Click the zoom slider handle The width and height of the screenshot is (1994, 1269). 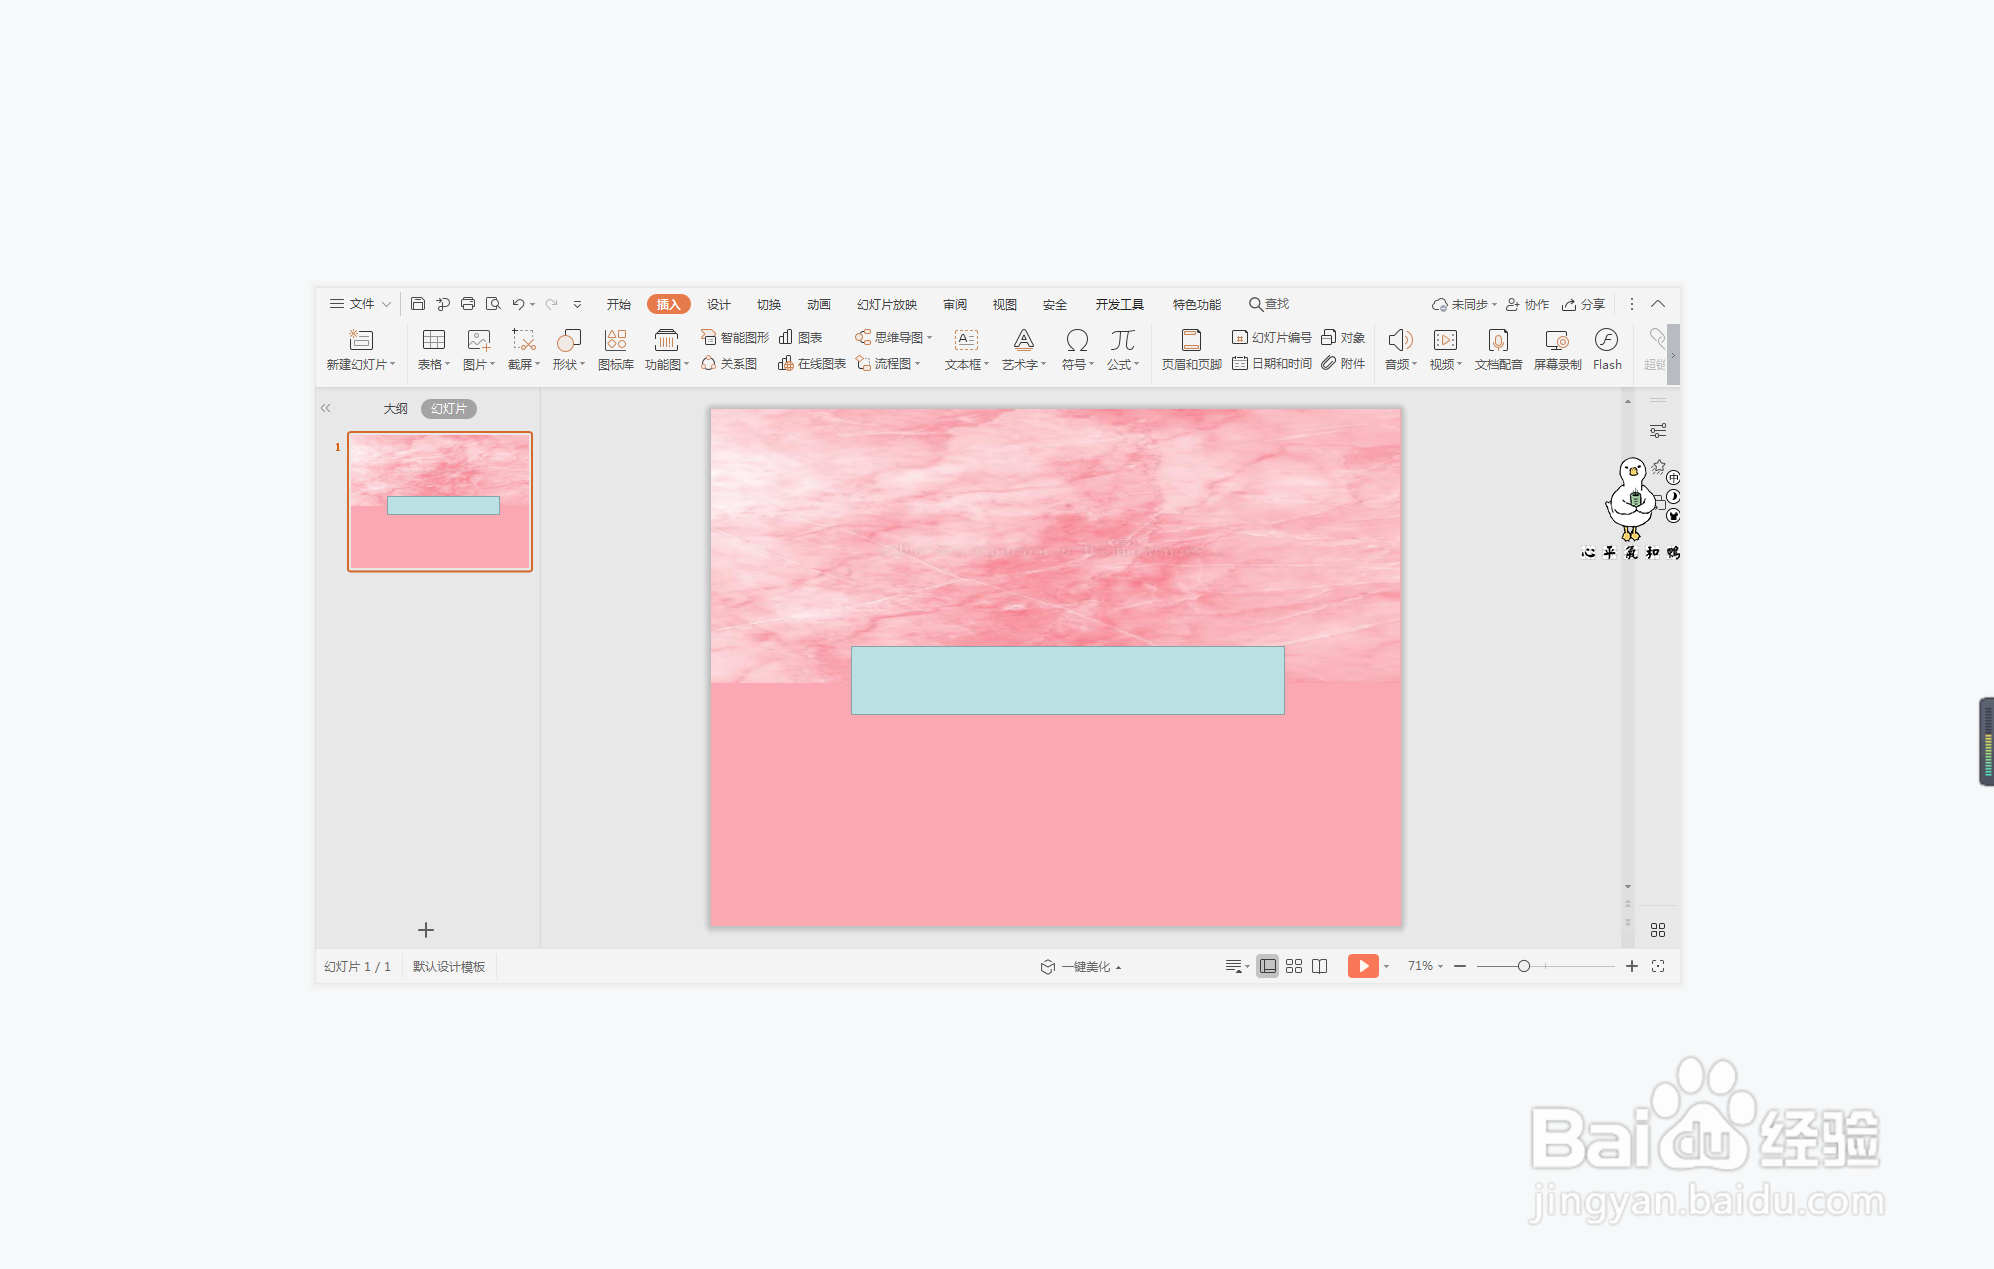(x=1523, y=966)
